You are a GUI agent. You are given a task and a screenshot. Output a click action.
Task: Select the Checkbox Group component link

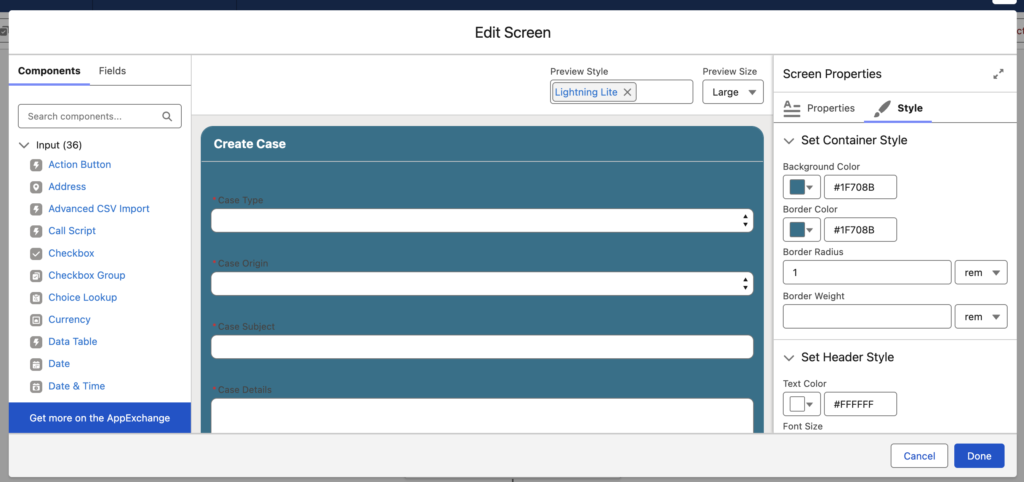[87, 275]
